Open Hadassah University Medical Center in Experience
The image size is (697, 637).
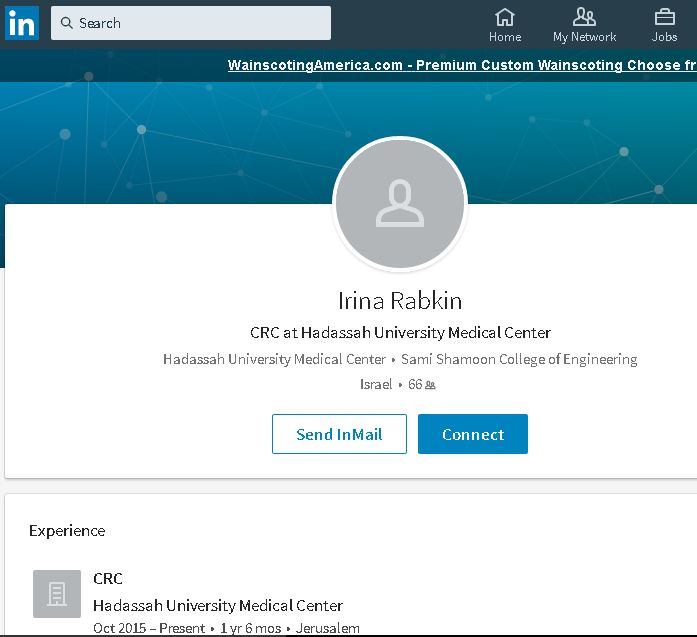click(217, 605)
